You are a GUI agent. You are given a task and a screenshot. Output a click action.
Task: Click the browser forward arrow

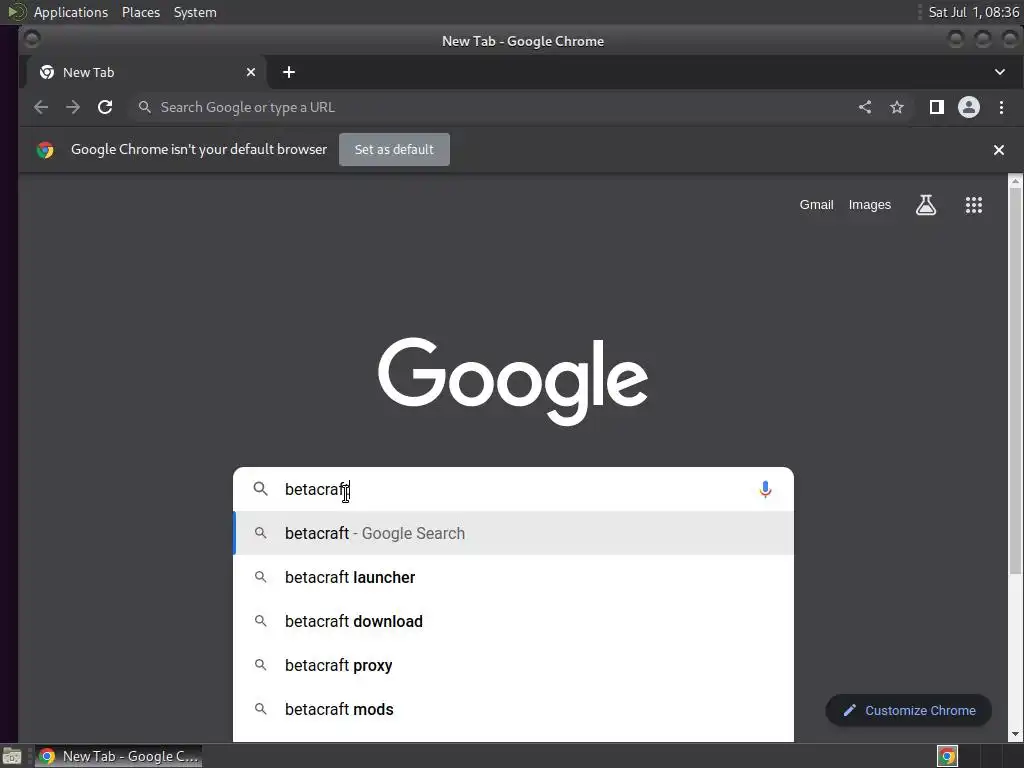click(72, 107)
